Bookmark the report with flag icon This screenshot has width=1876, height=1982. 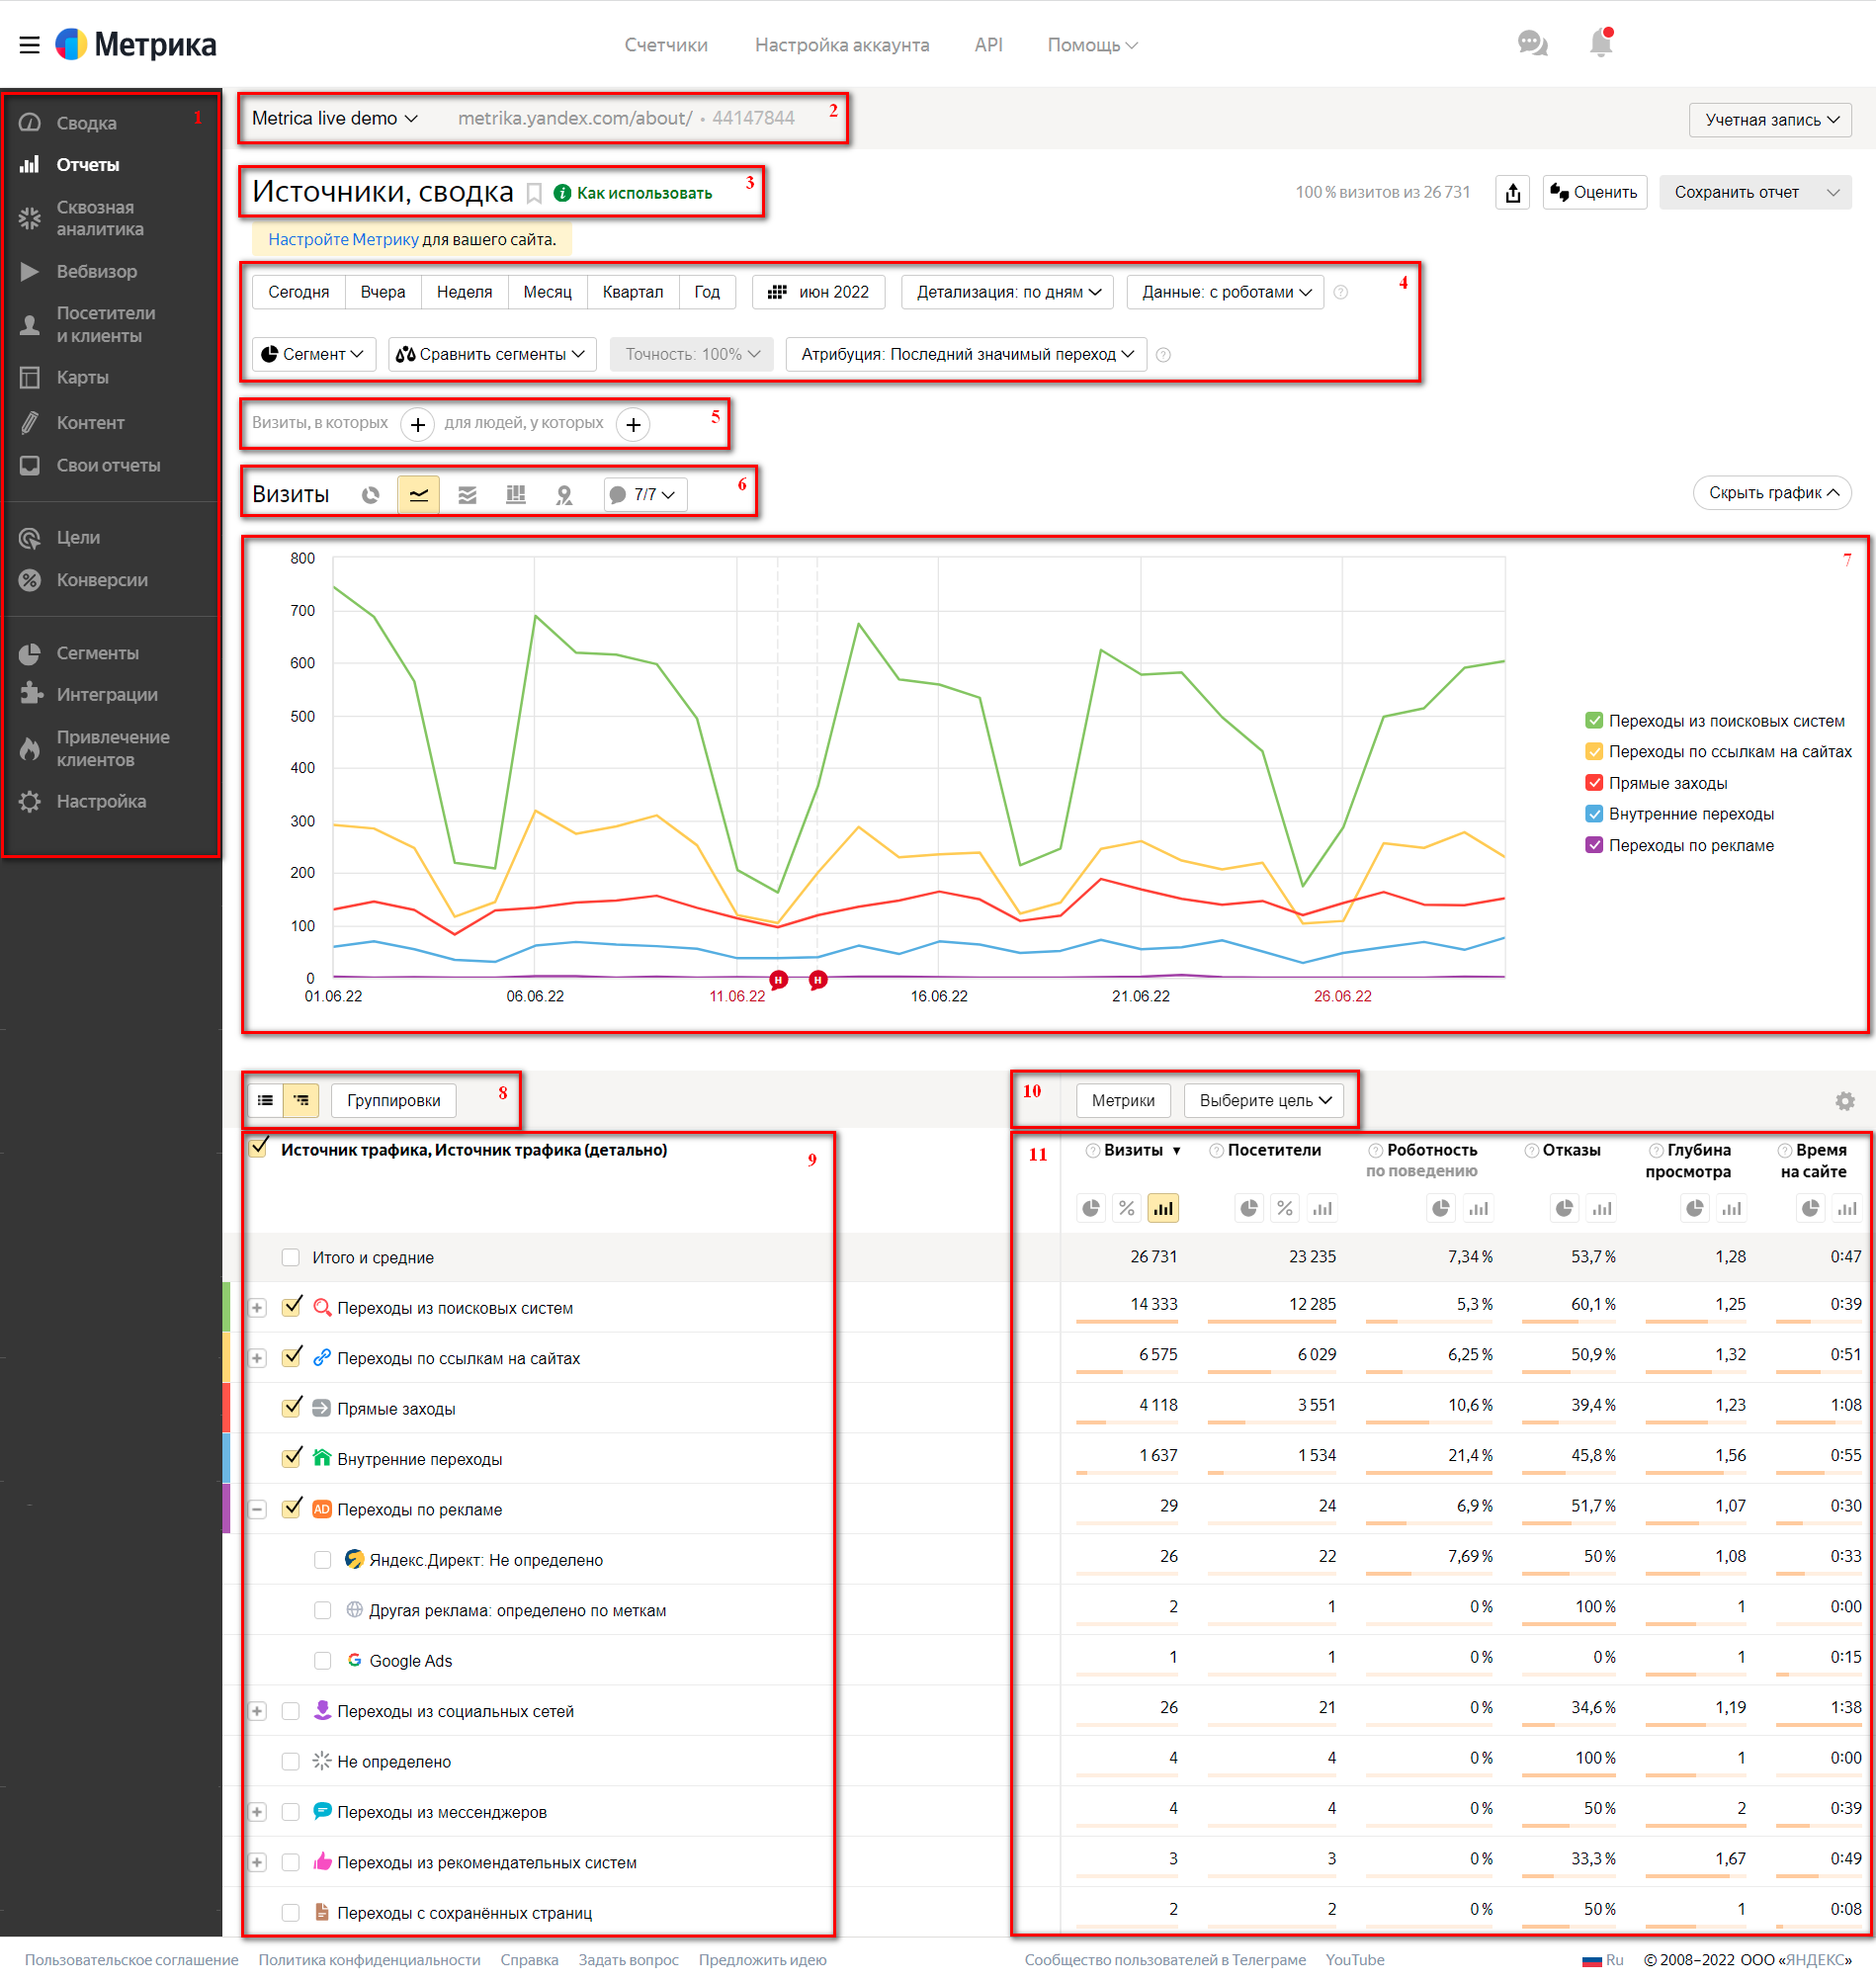point(535,193)
